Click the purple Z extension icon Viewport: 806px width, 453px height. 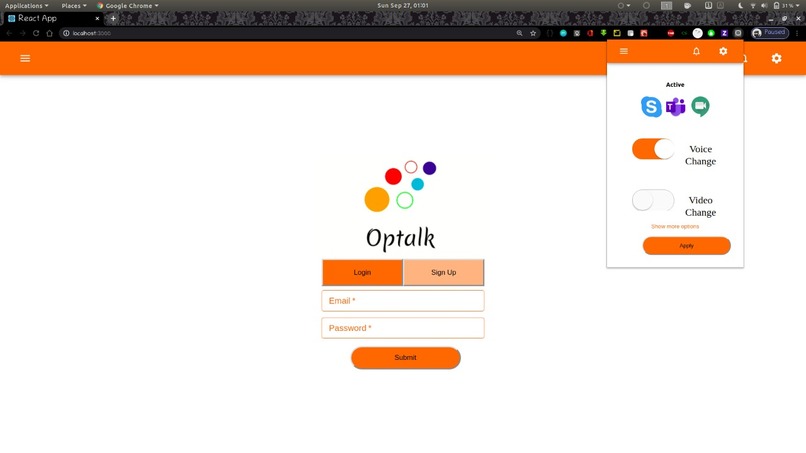[724, 33]
